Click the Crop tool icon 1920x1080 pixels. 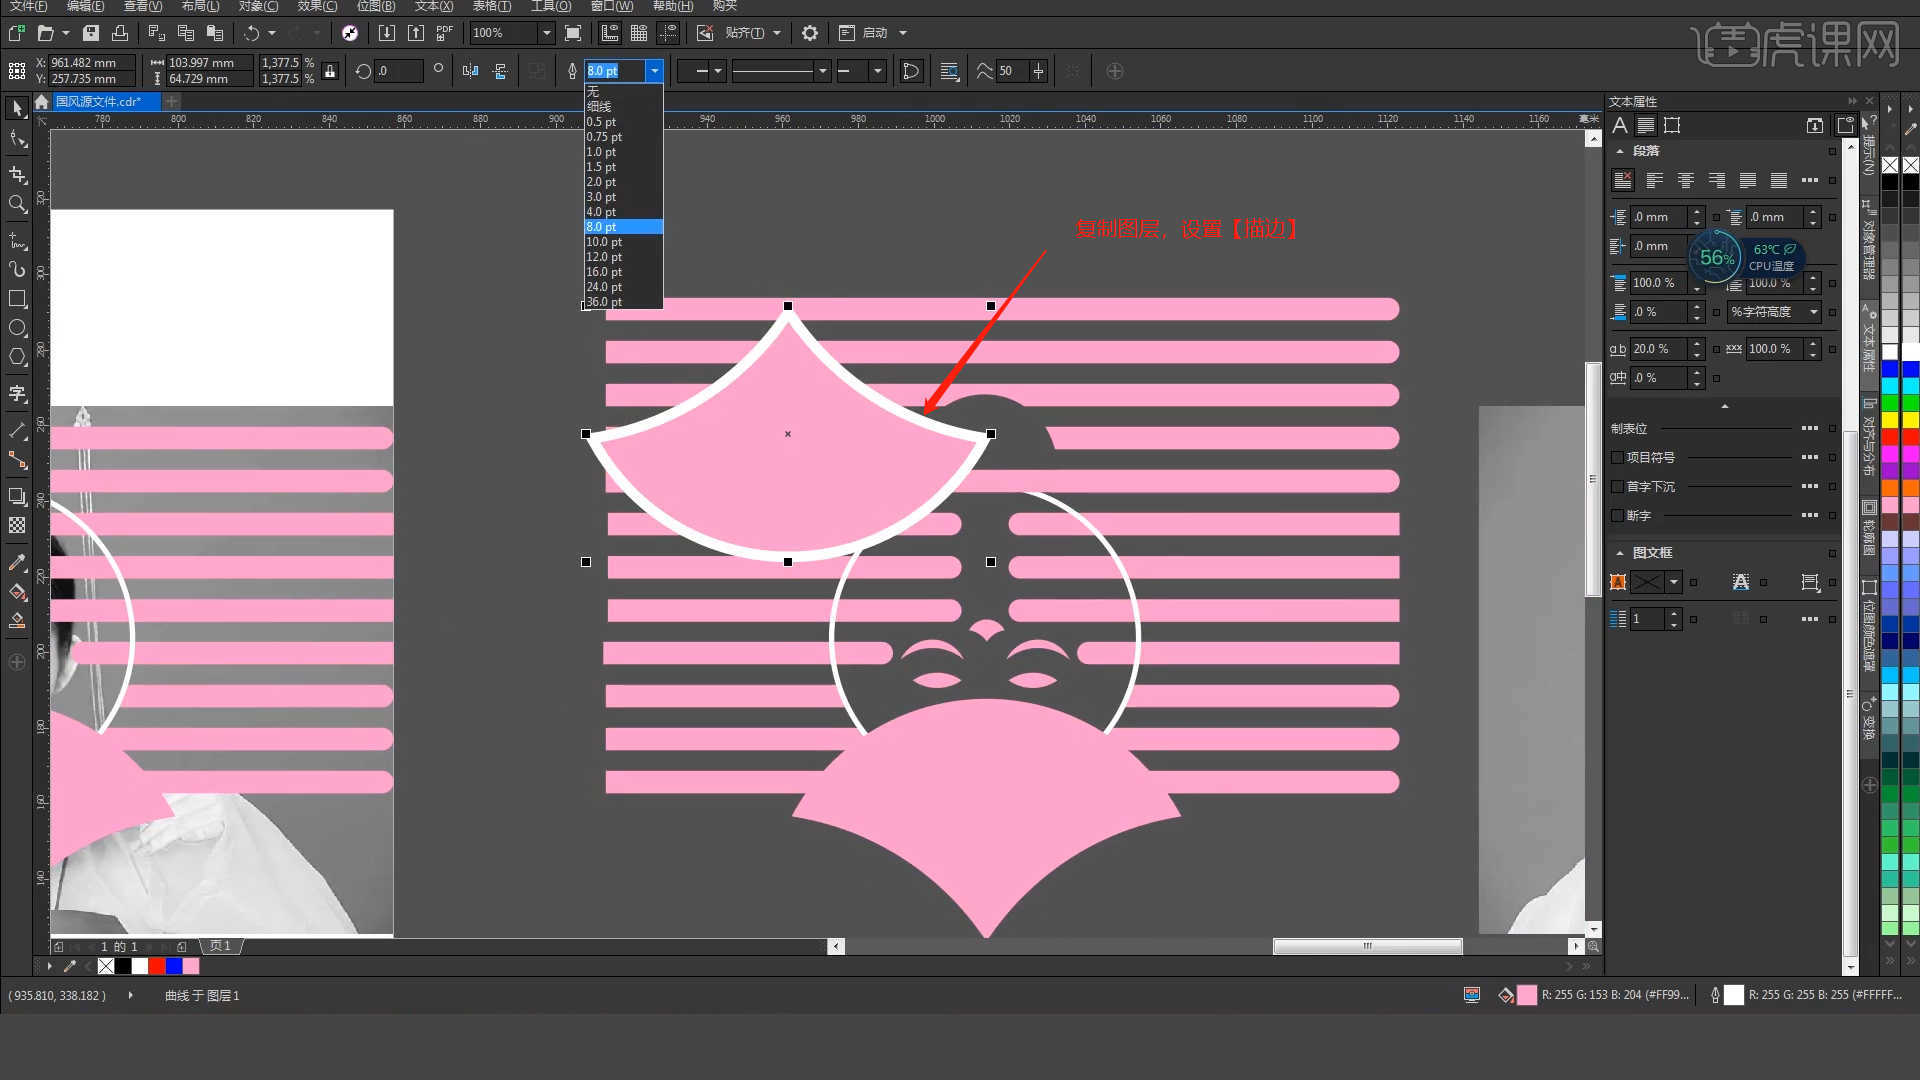click(x=17, y=174)
